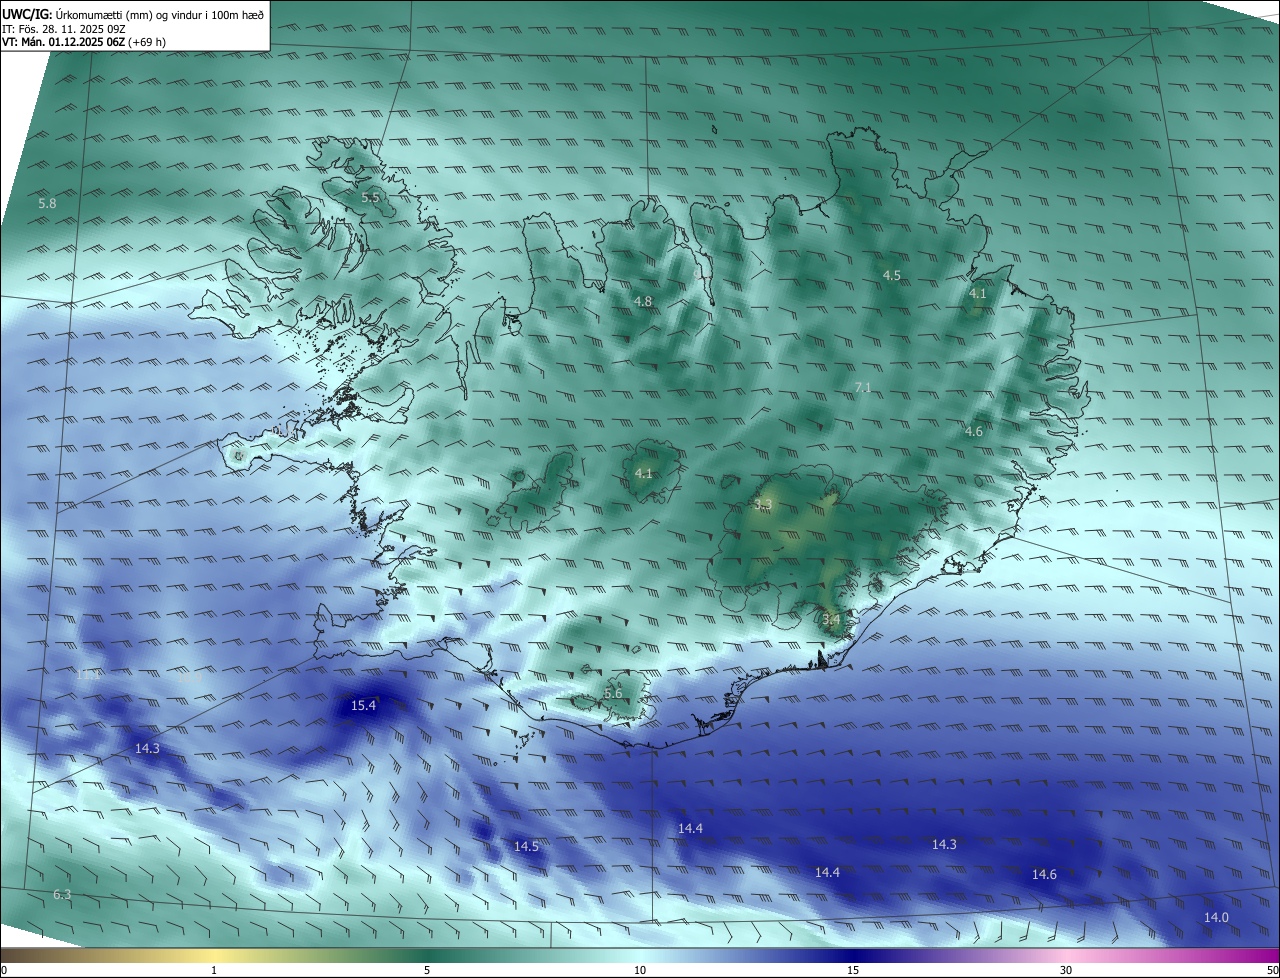Click the 4.5 value label
Image resolution: width=1280 pixels, height=978 pixels.
[892, 275]
